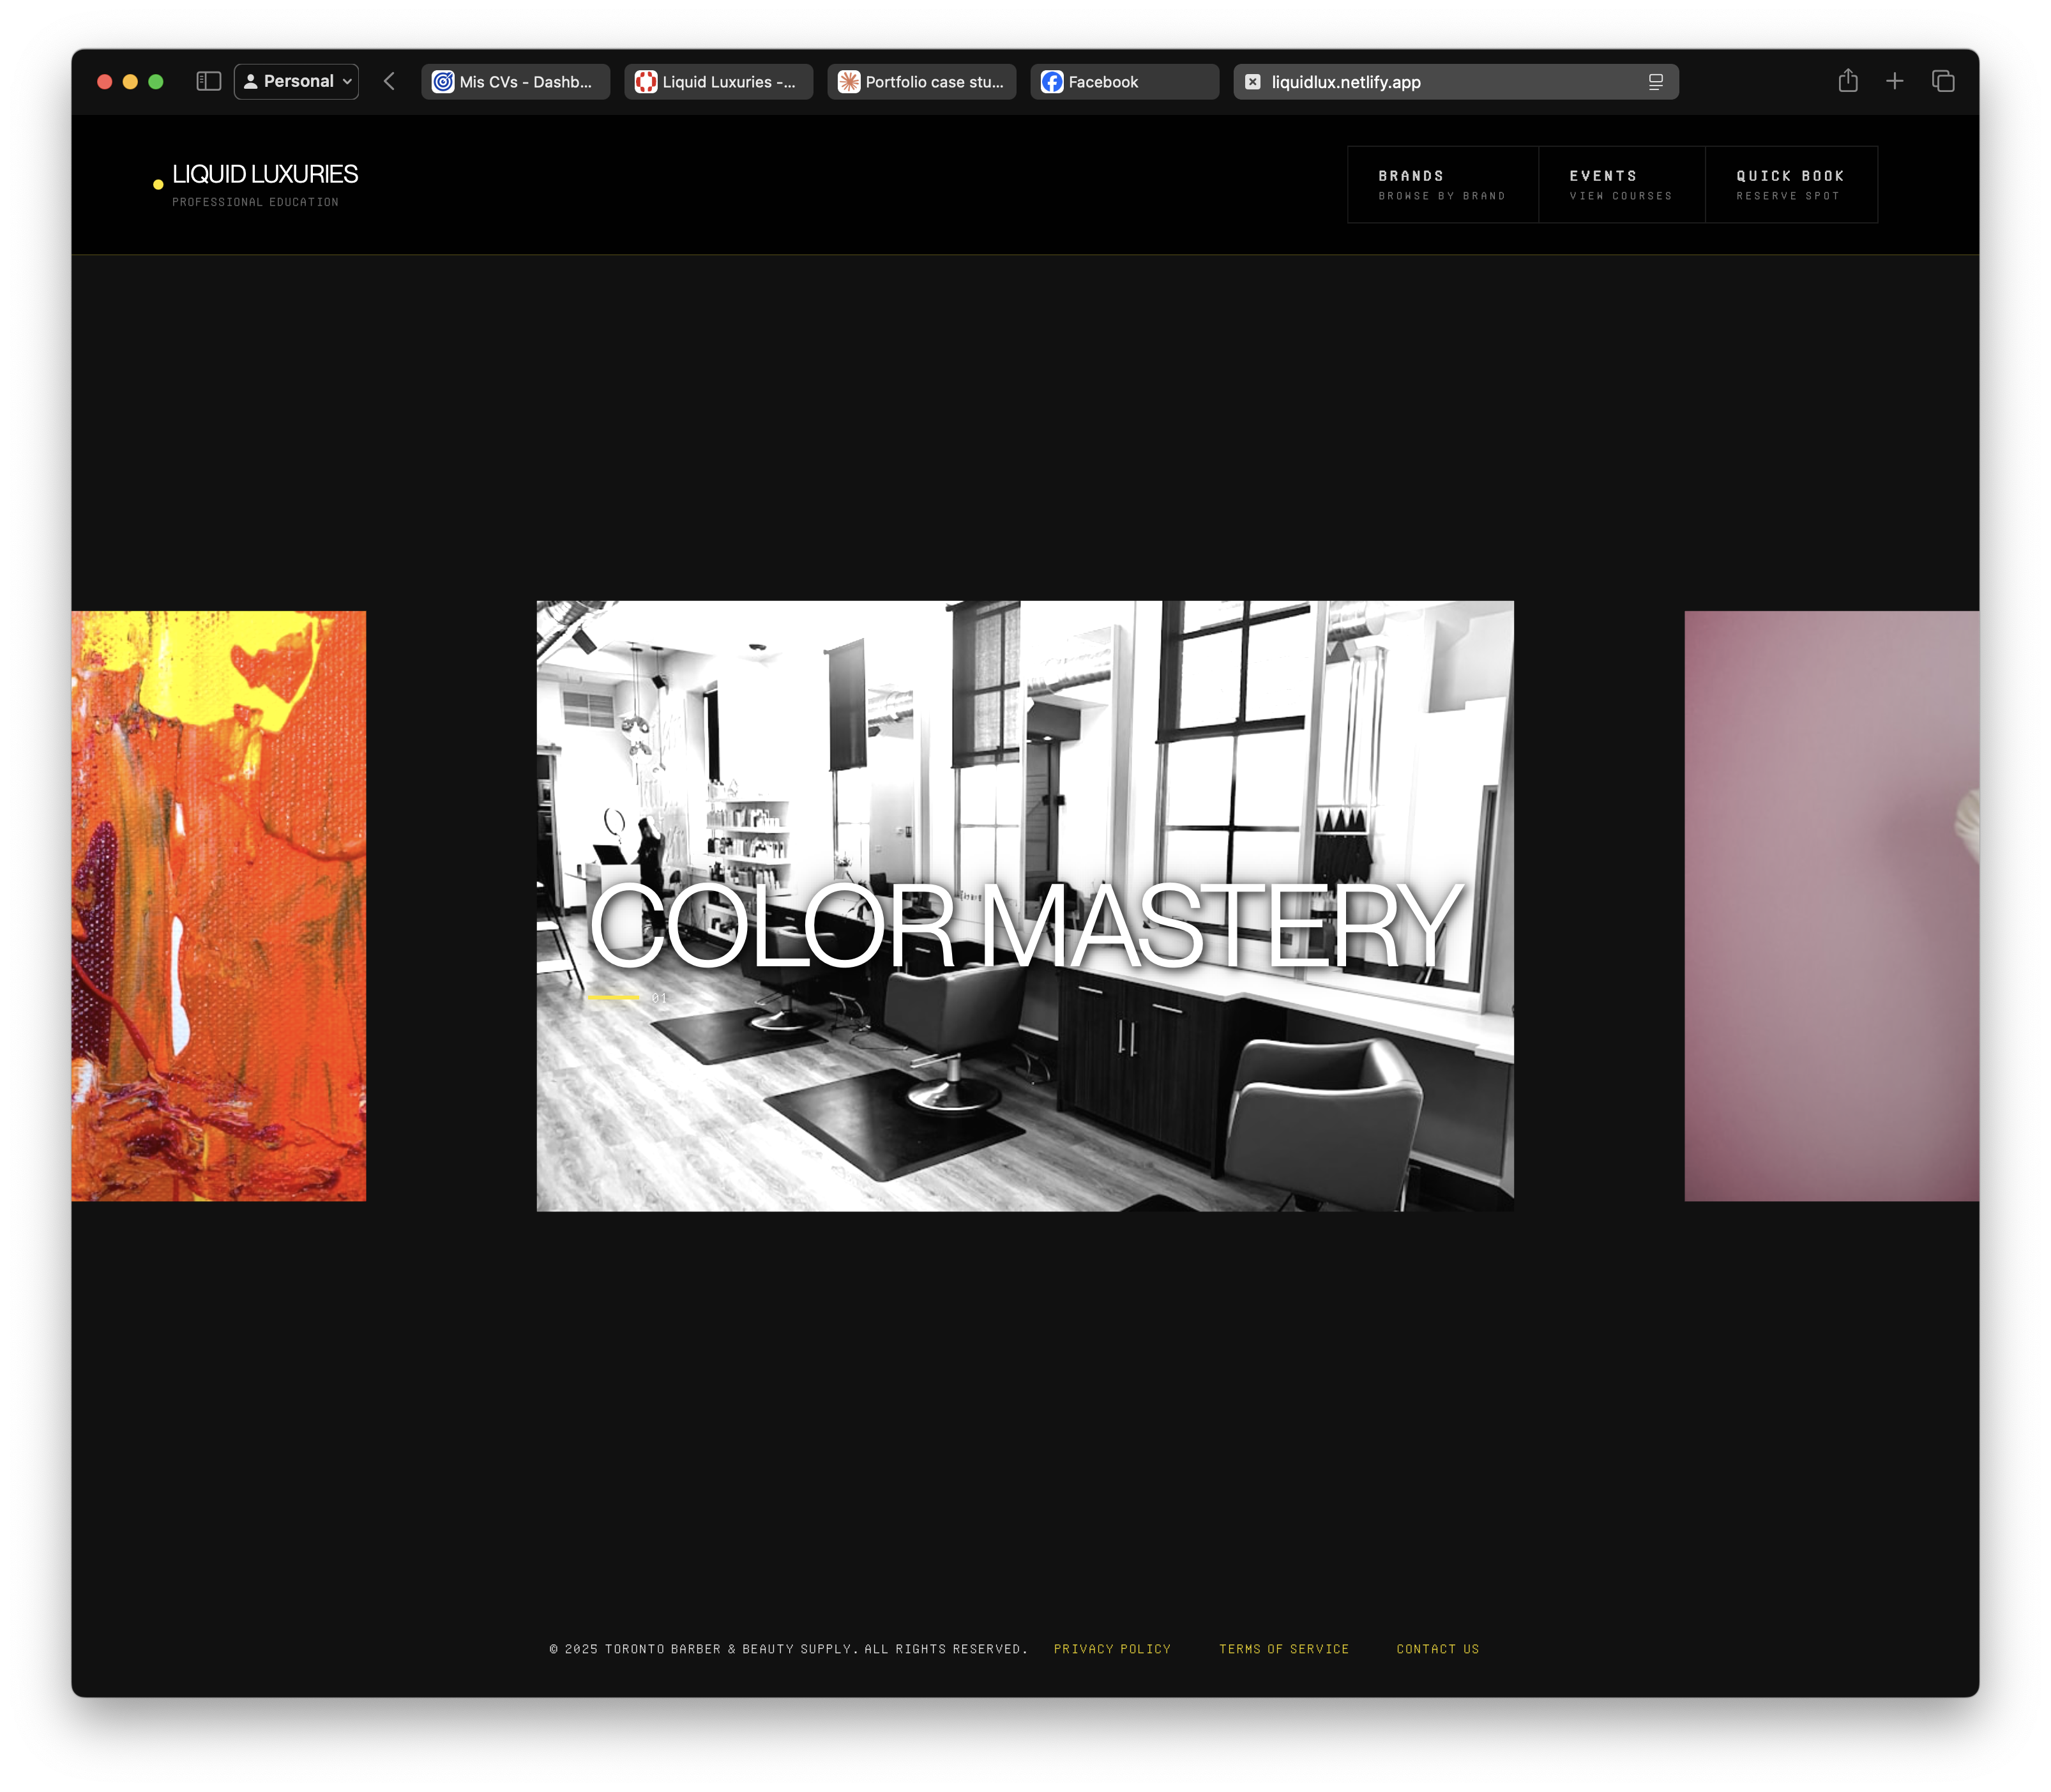Open the Share sheet in the toolbar
2051x1792 pixels.
1848,81
